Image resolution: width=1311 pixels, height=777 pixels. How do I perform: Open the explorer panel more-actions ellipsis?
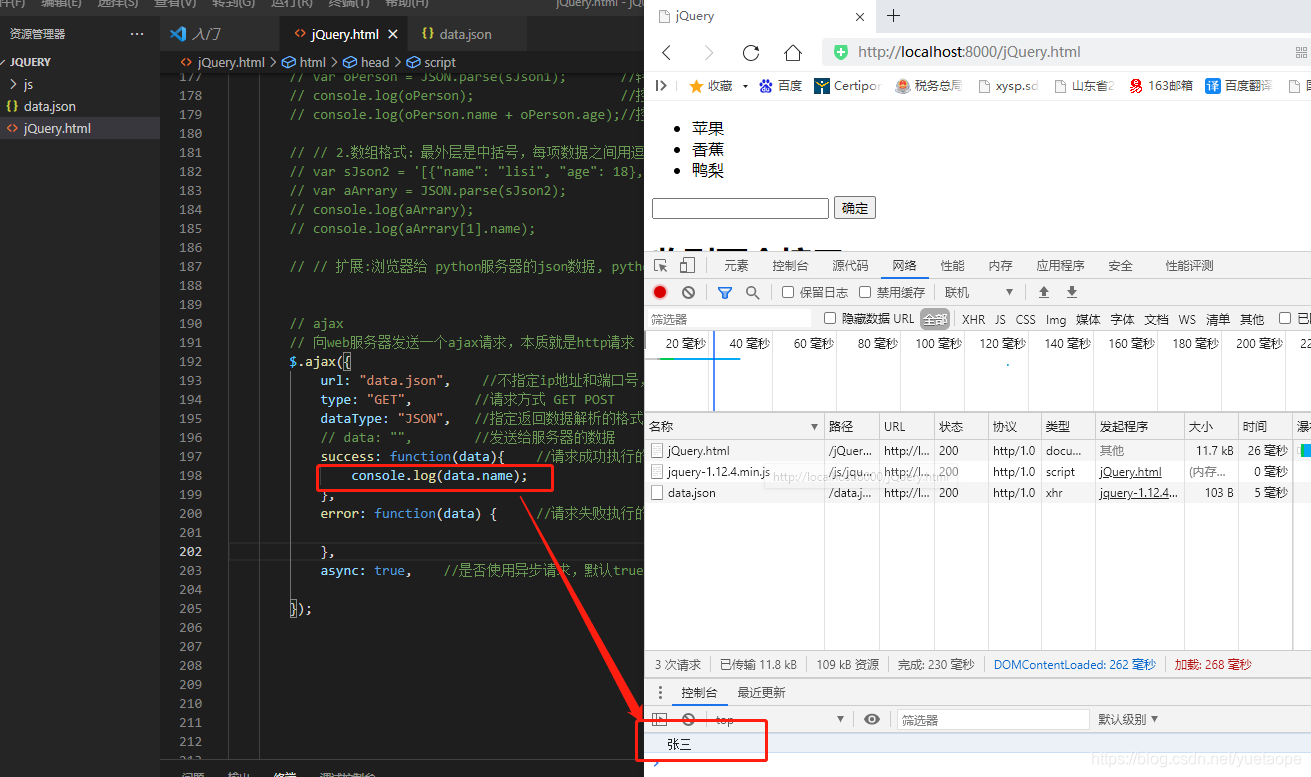pyautogui.click(x=137, y=34)
